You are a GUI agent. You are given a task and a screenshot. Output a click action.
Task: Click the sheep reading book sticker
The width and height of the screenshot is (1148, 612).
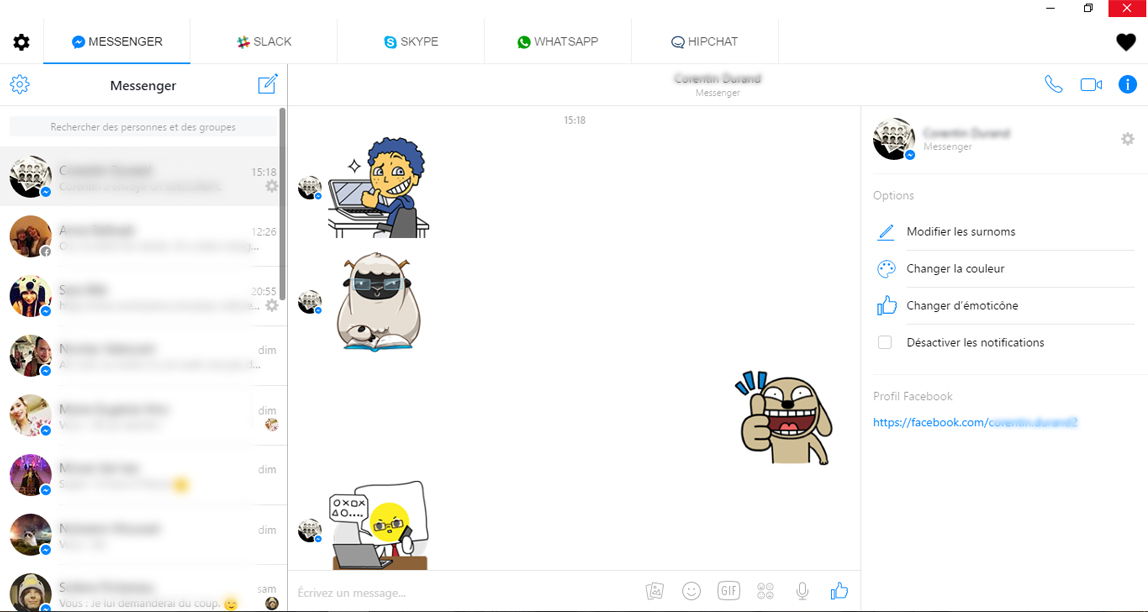(x=379, y=302)
